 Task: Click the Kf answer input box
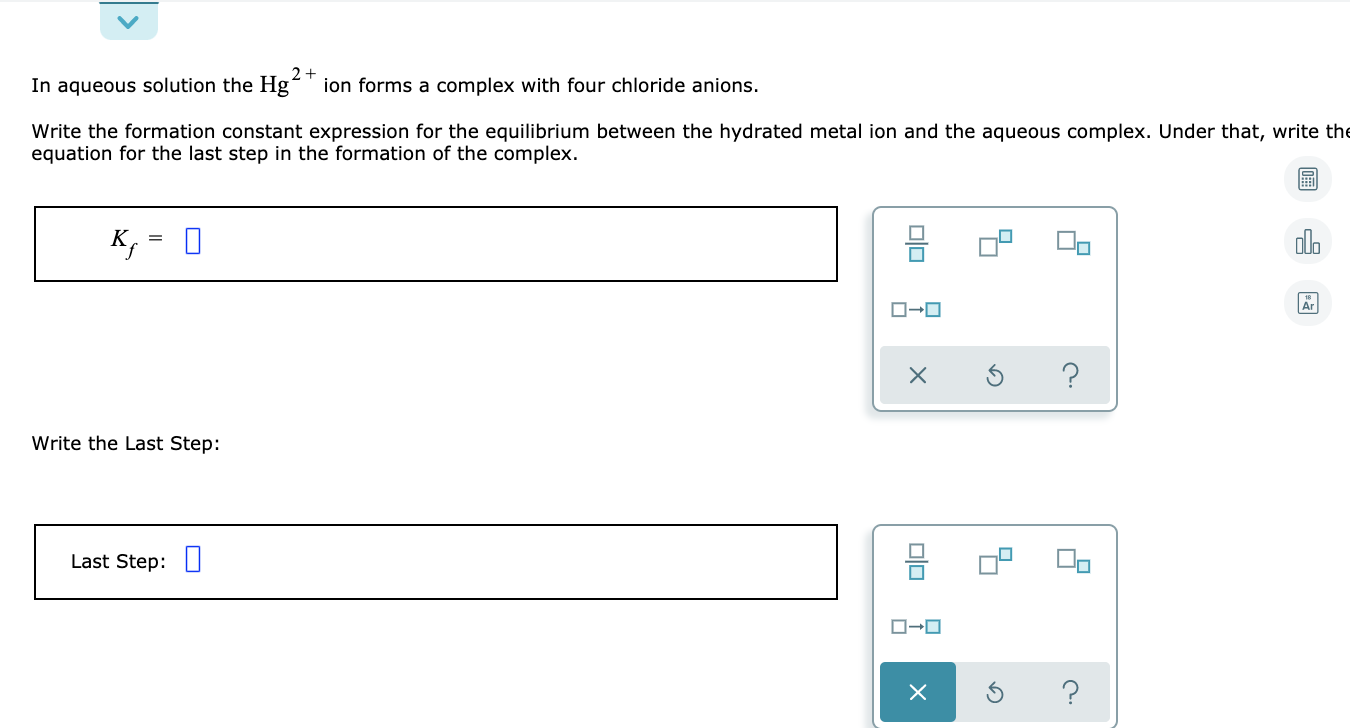(193, 240)
